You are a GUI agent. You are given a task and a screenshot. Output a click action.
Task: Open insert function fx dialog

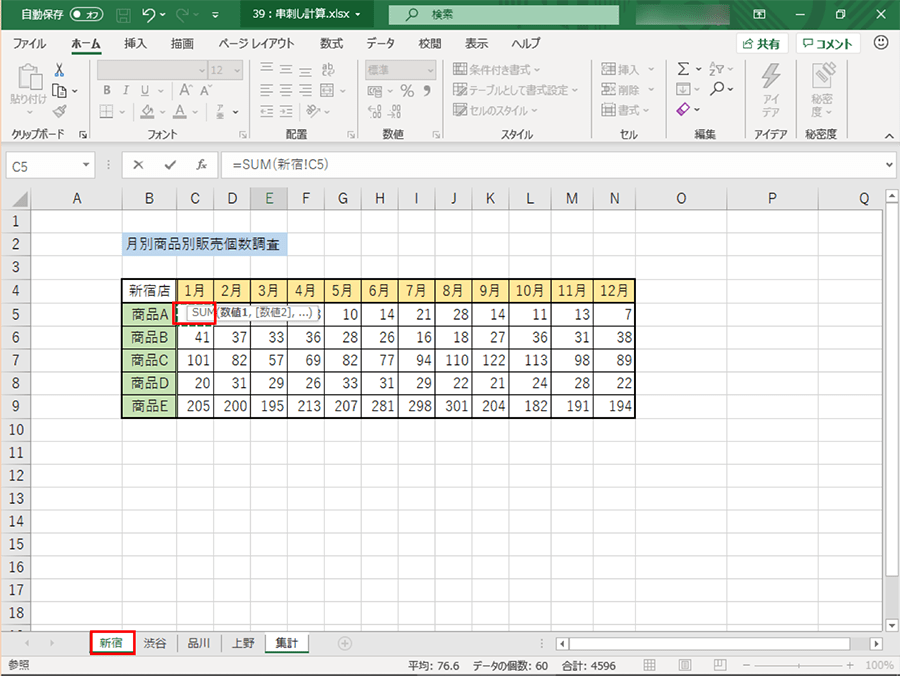[x=201, y=165]
